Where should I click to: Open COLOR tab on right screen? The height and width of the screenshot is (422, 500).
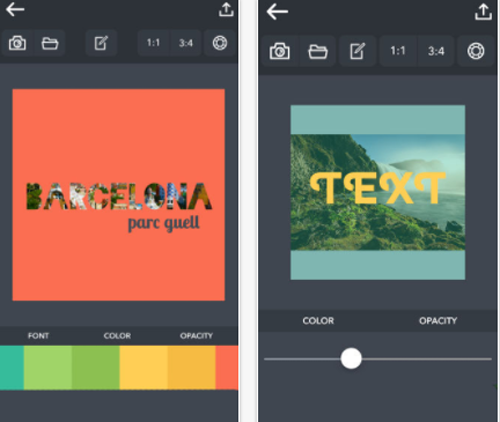318,321
